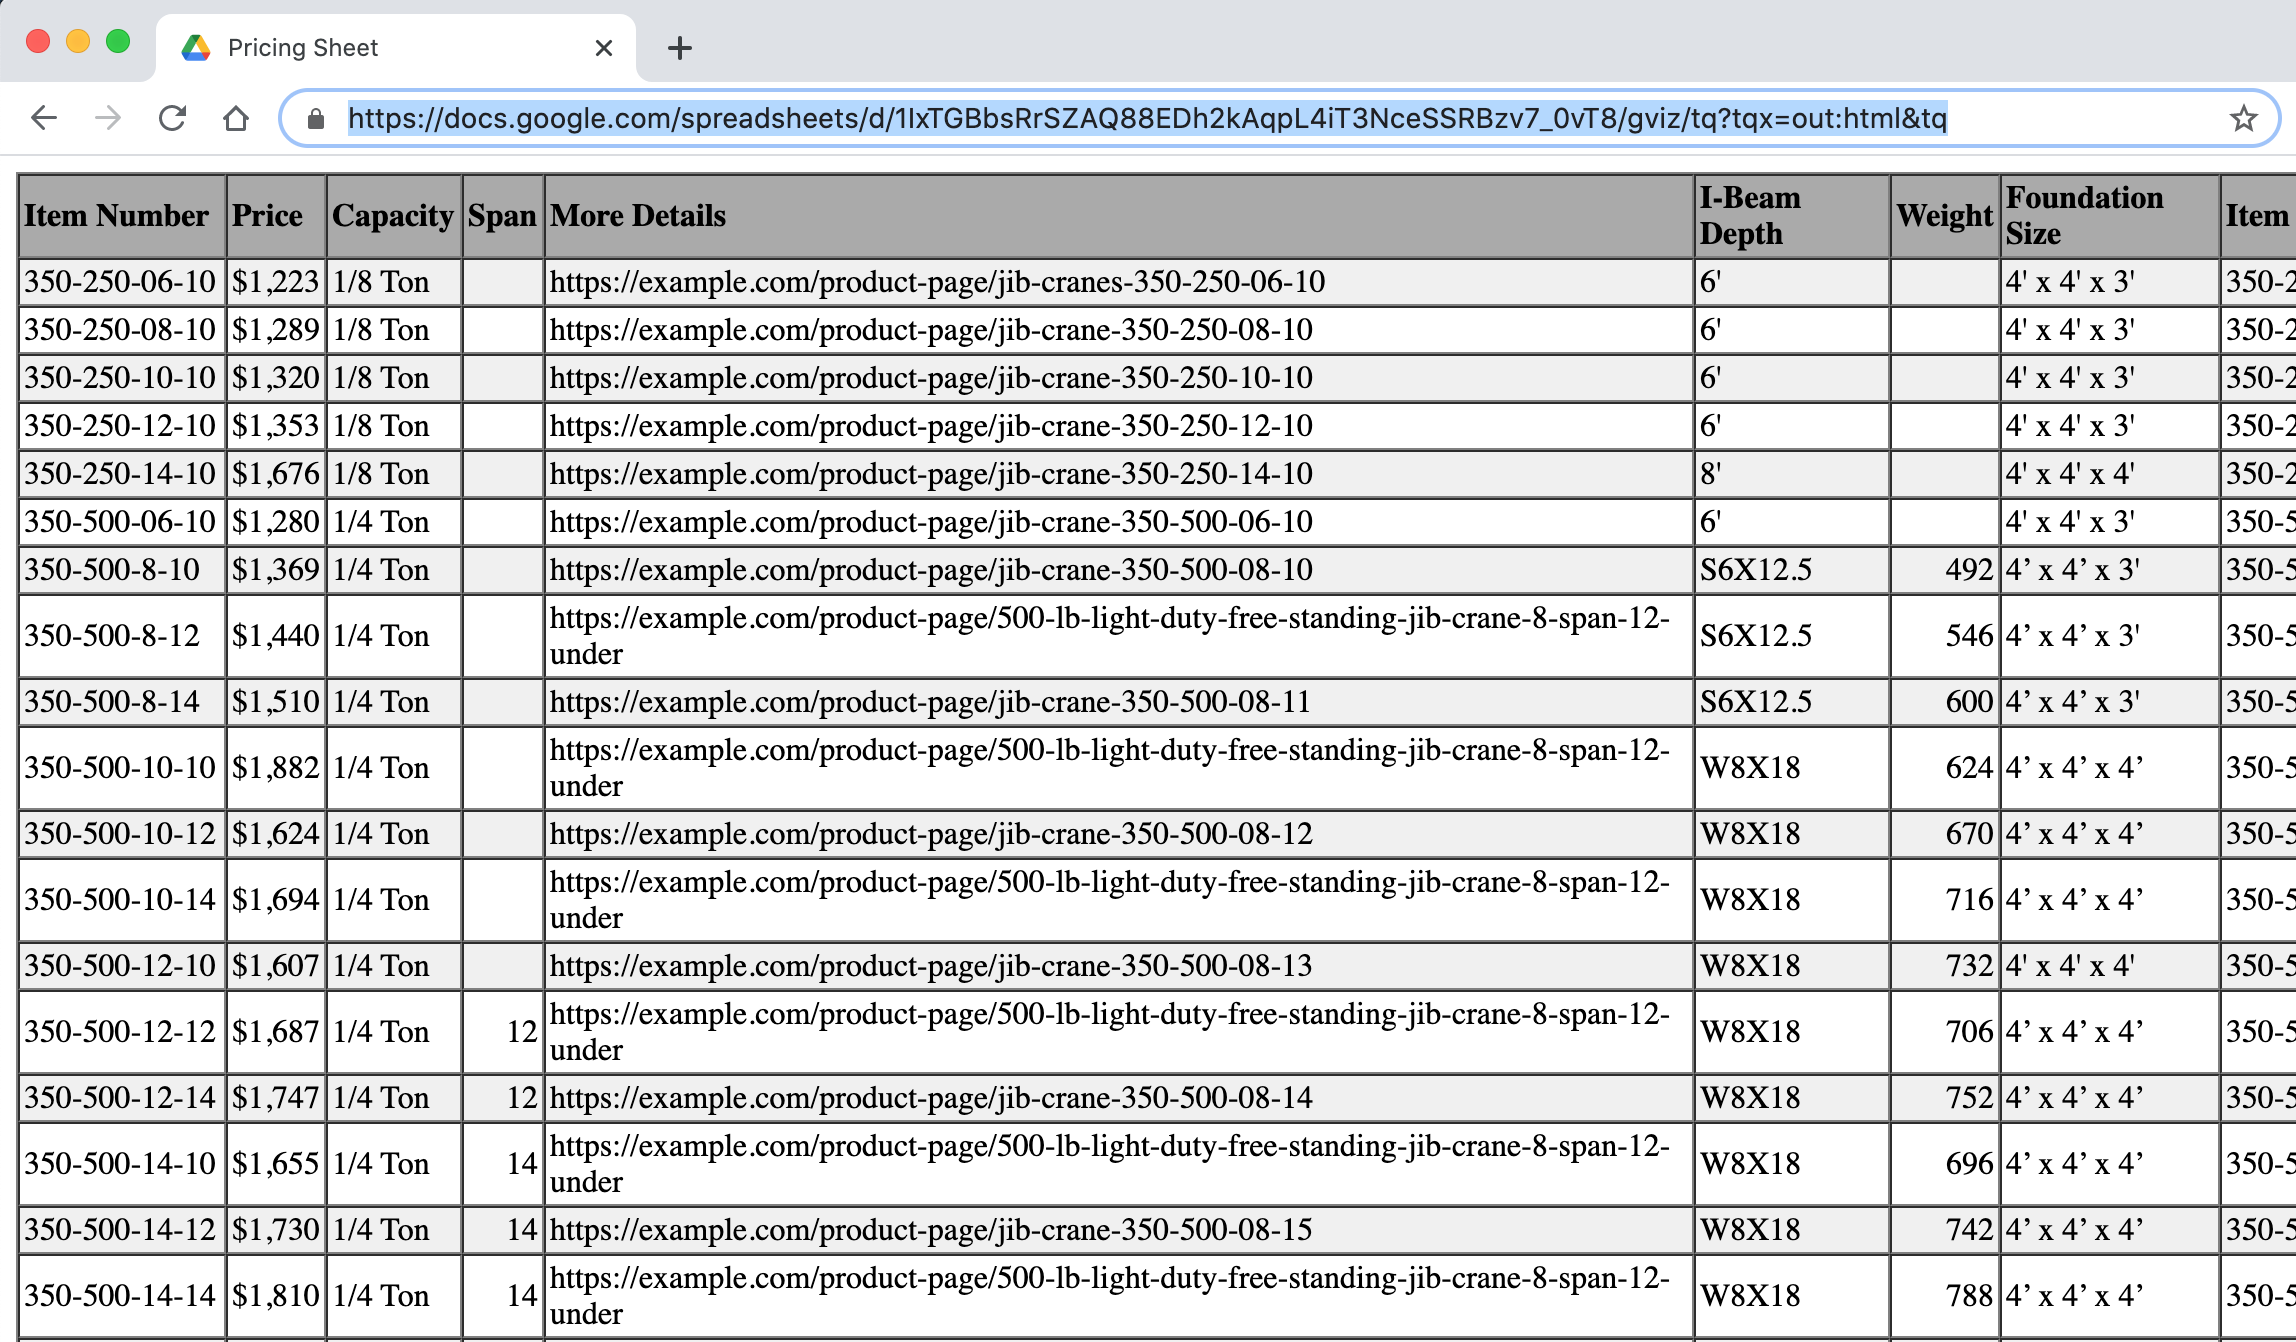Click the jib-cranes-350-250-06-10 URL text

[937, 282]
